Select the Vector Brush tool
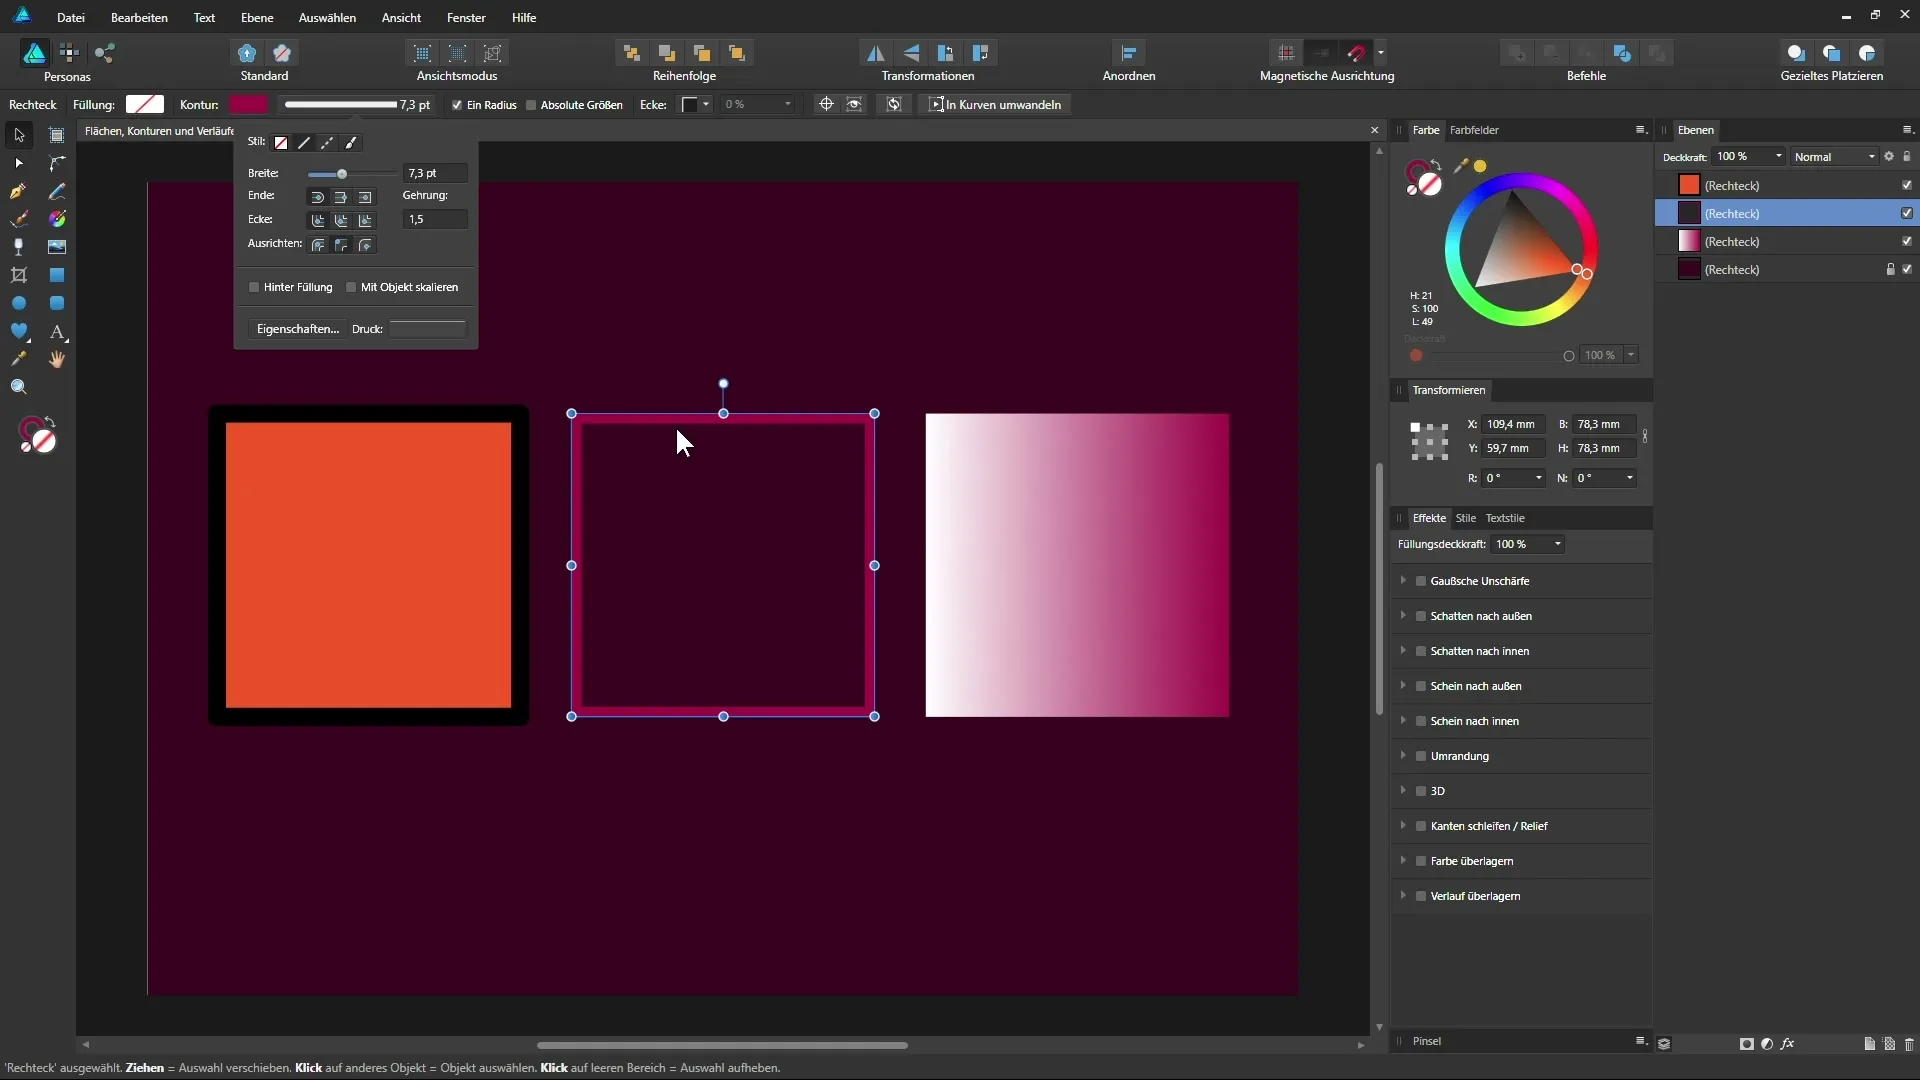This screenshot has height=1080, width=1920. [19, 219]
